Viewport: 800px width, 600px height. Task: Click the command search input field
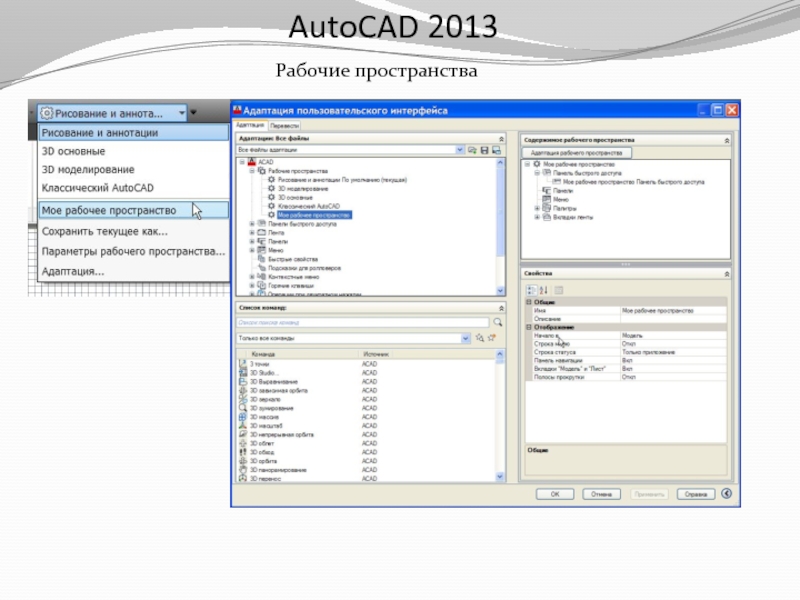(361, 323)
